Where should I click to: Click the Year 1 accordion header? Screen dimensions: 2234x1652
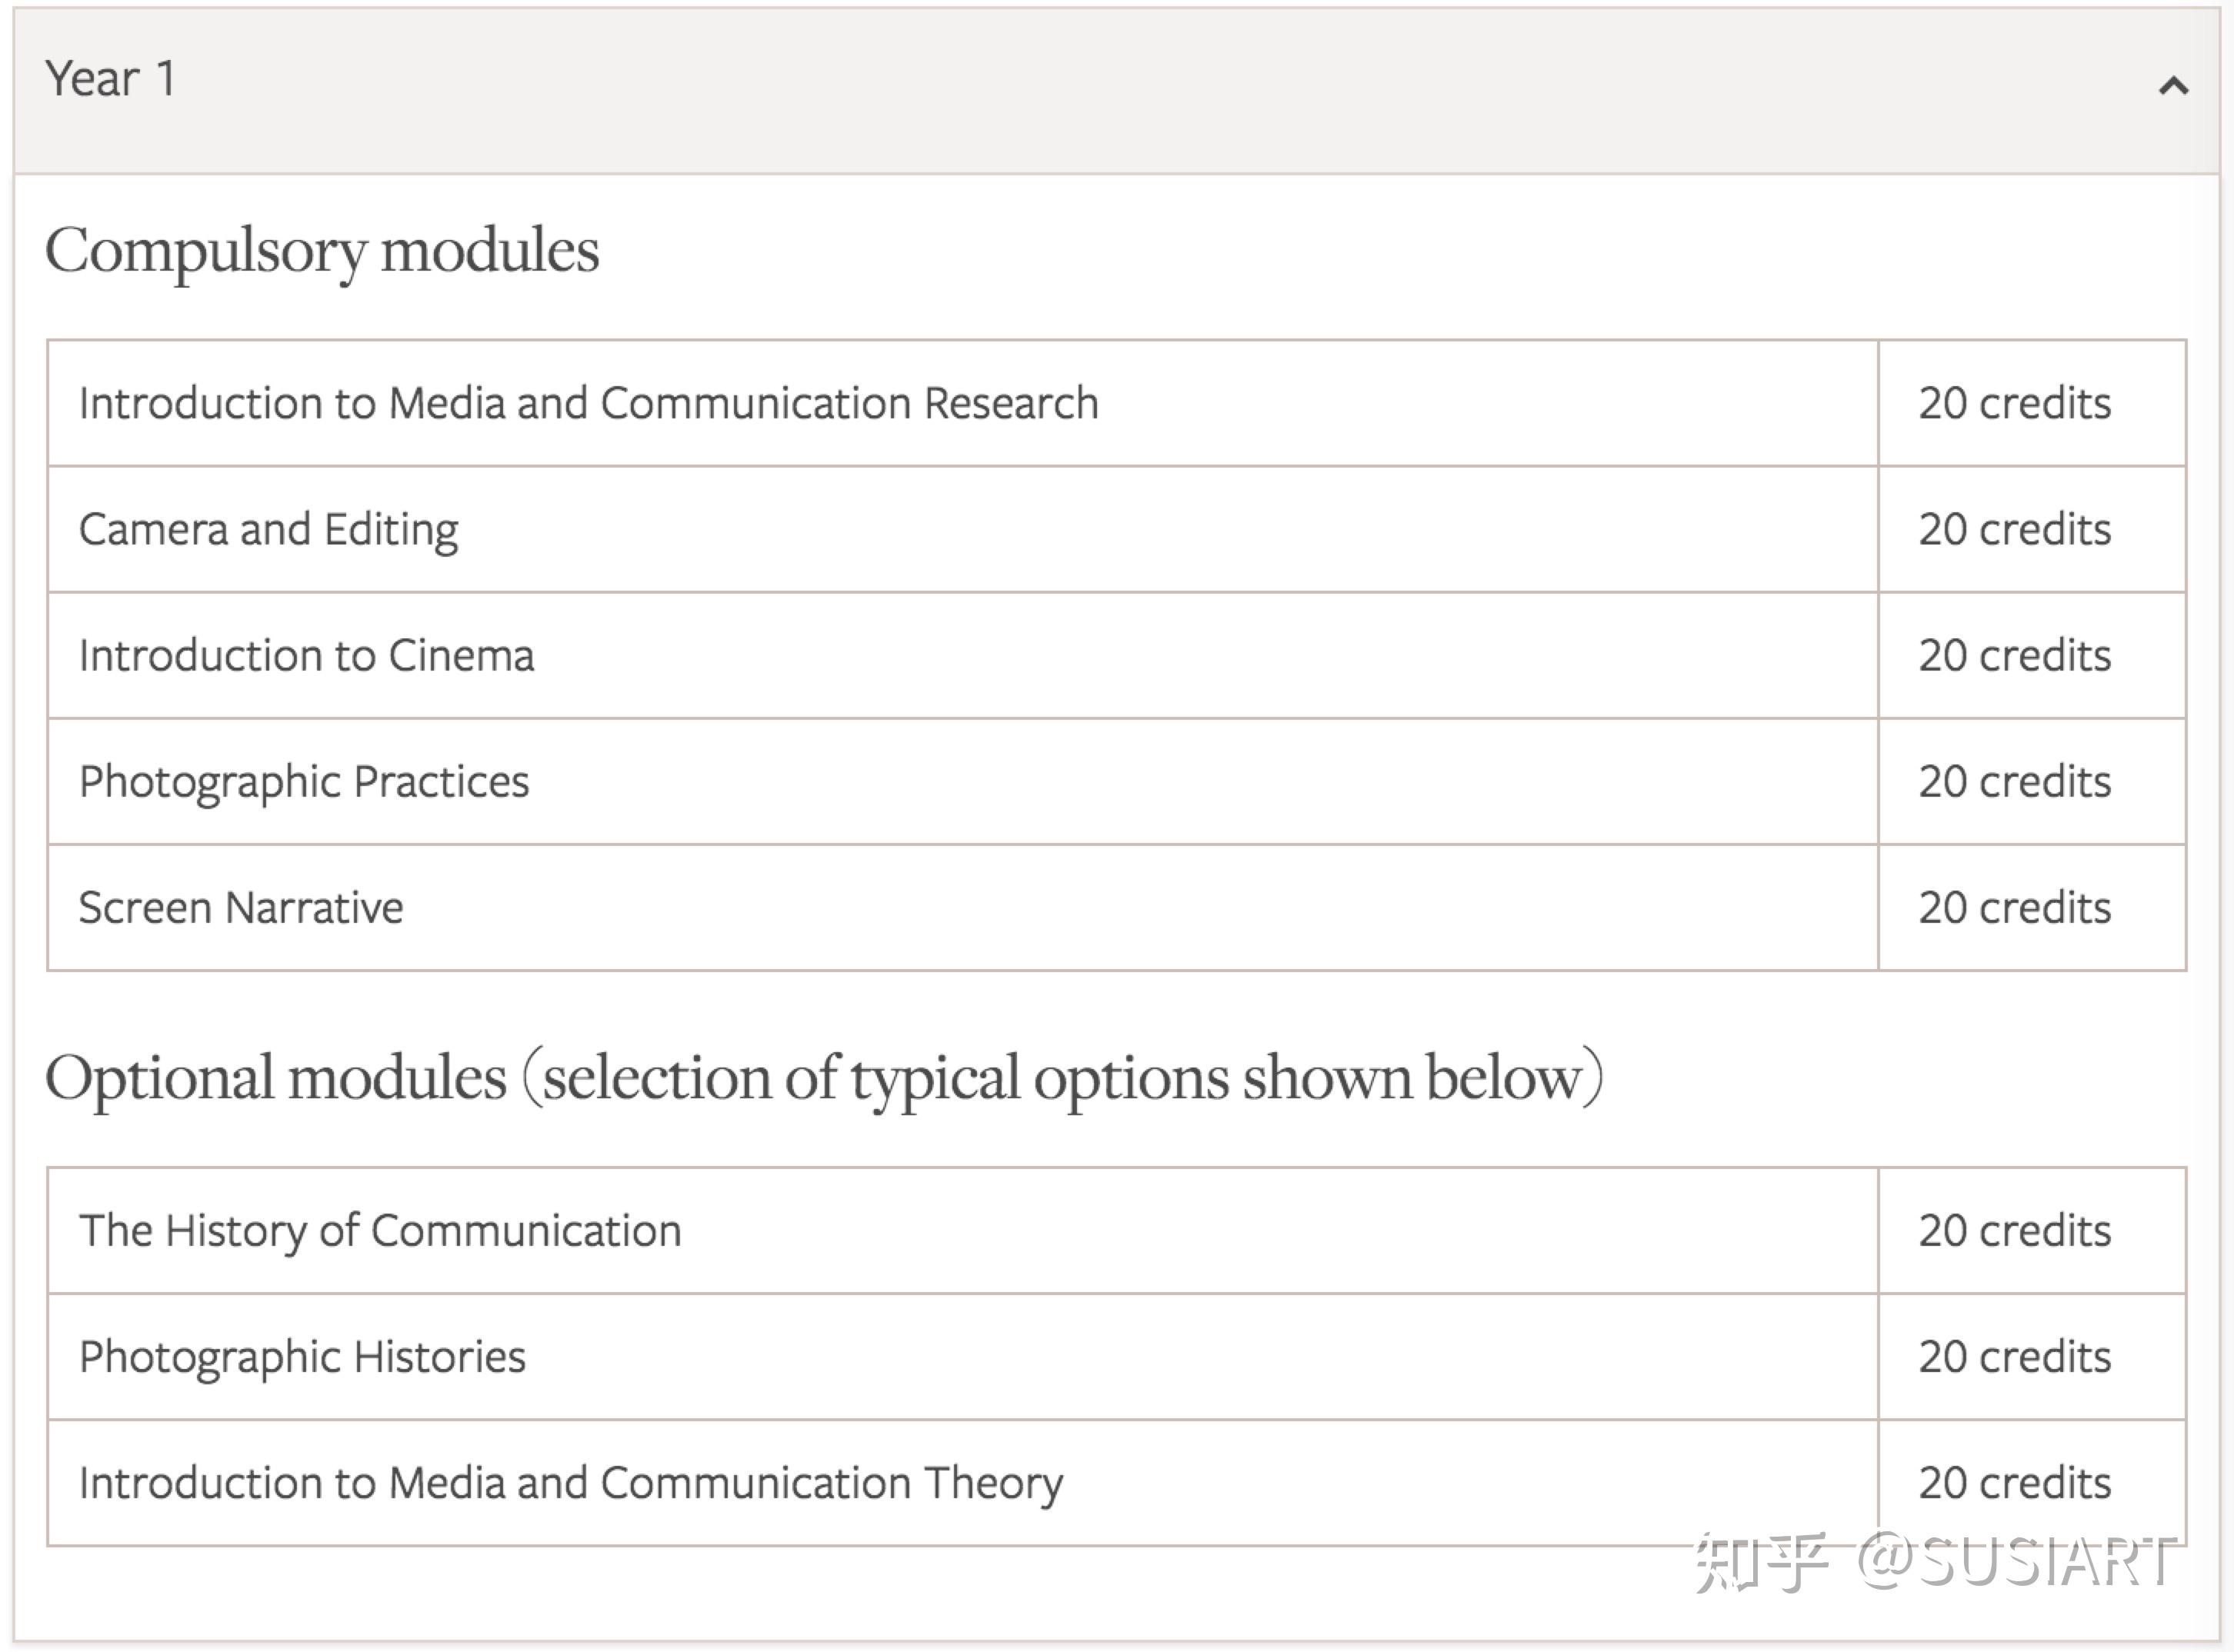click(110, 80)
